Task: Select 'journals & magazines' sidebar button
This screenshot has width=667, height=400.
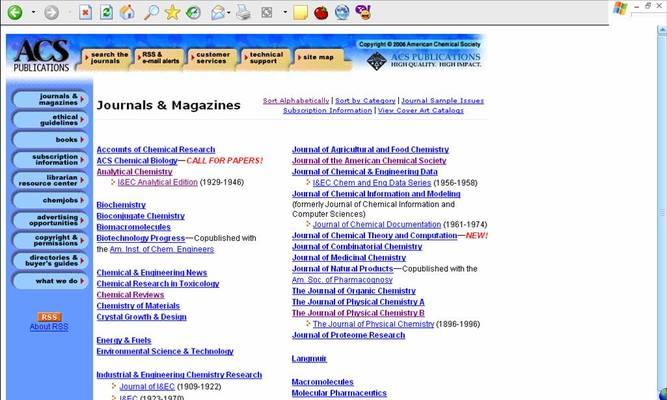Action: (x=50, y=100)
